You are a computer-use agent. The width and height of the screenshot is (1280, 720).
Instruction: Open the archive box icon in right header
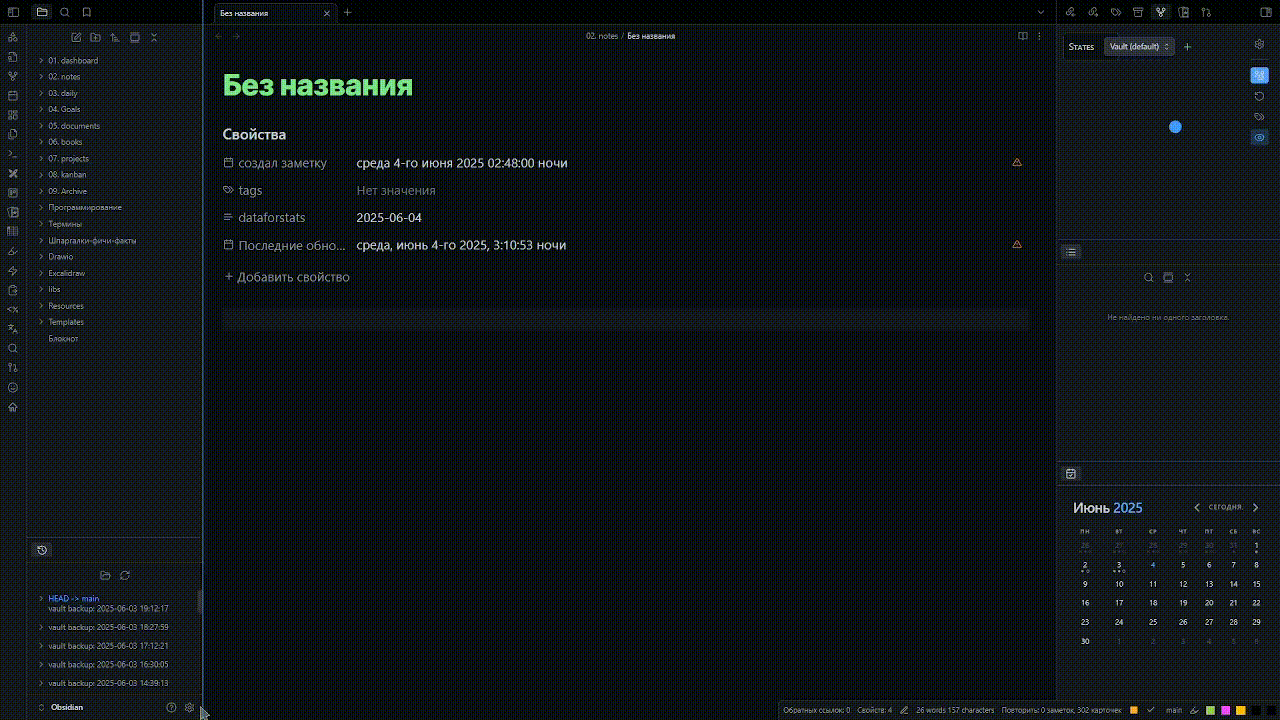point(1138,12)
